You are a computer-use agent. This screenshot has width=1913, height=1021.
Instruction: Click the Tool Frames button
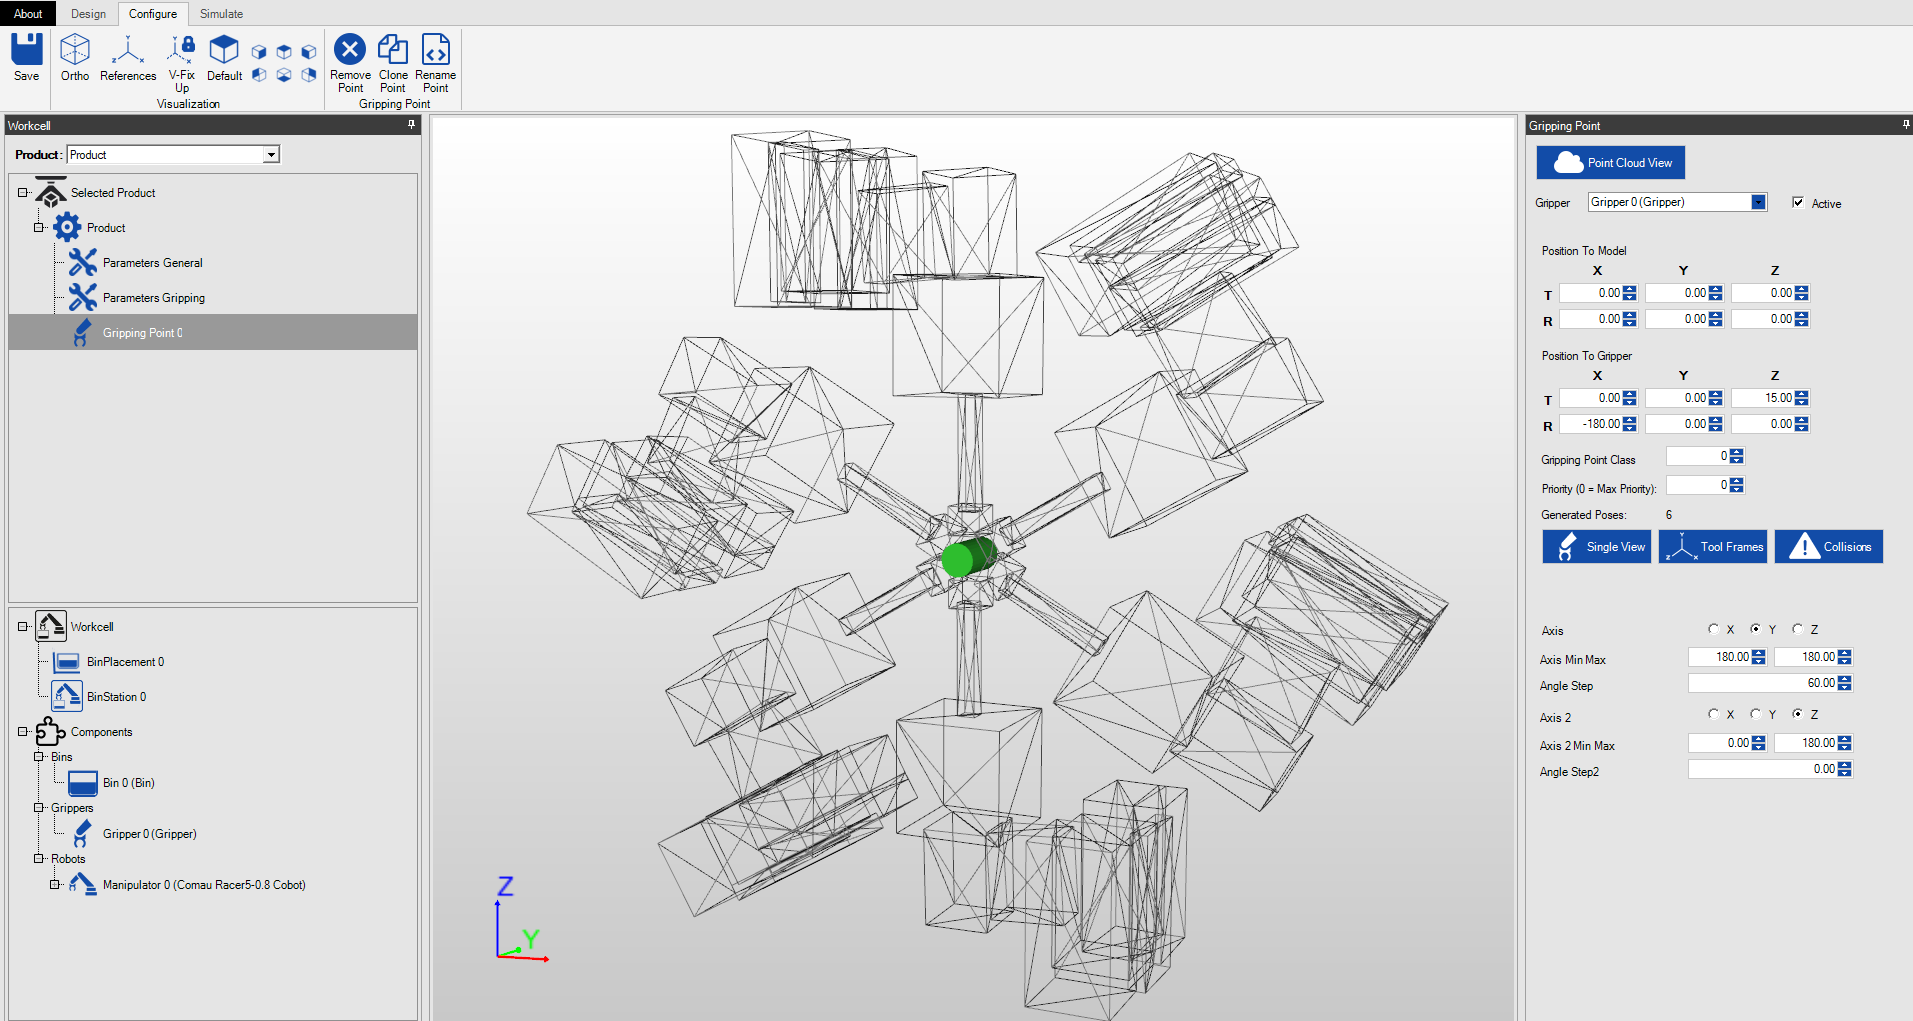tap(1713, 547)
